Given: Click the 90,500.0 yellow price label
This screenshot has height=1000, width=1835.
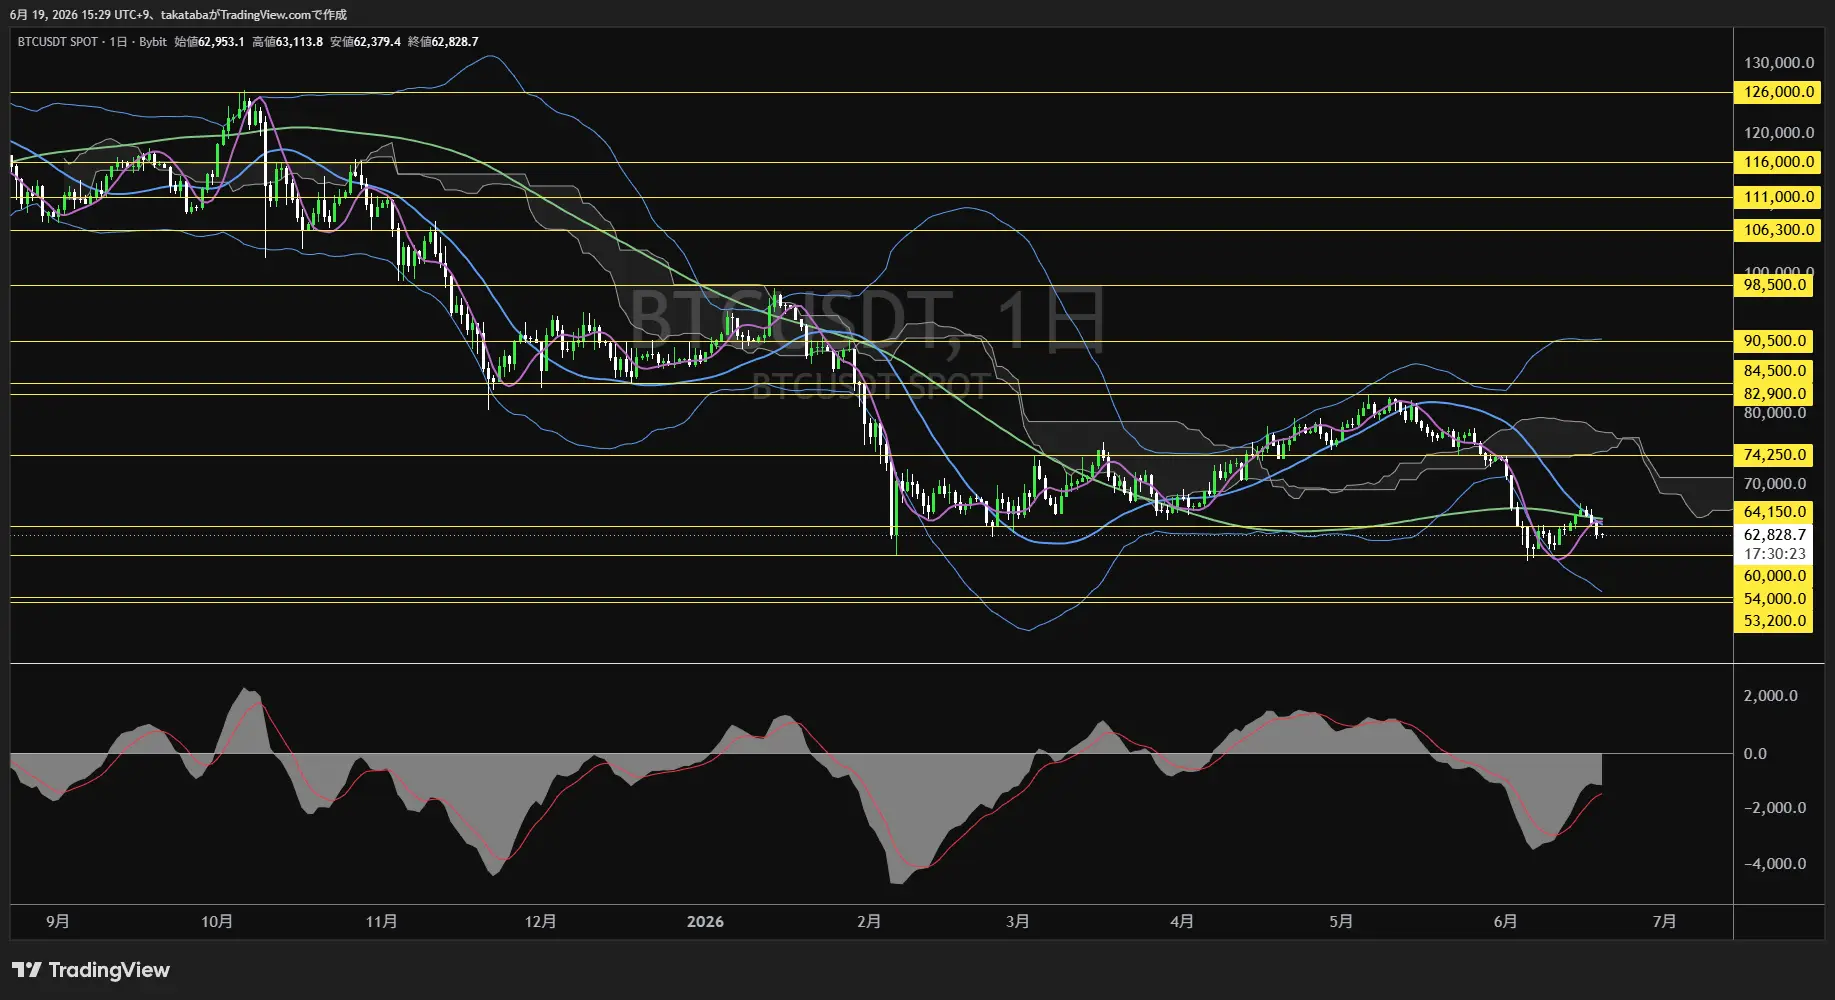Looking at the screenshot, I should coord(1775,341).
